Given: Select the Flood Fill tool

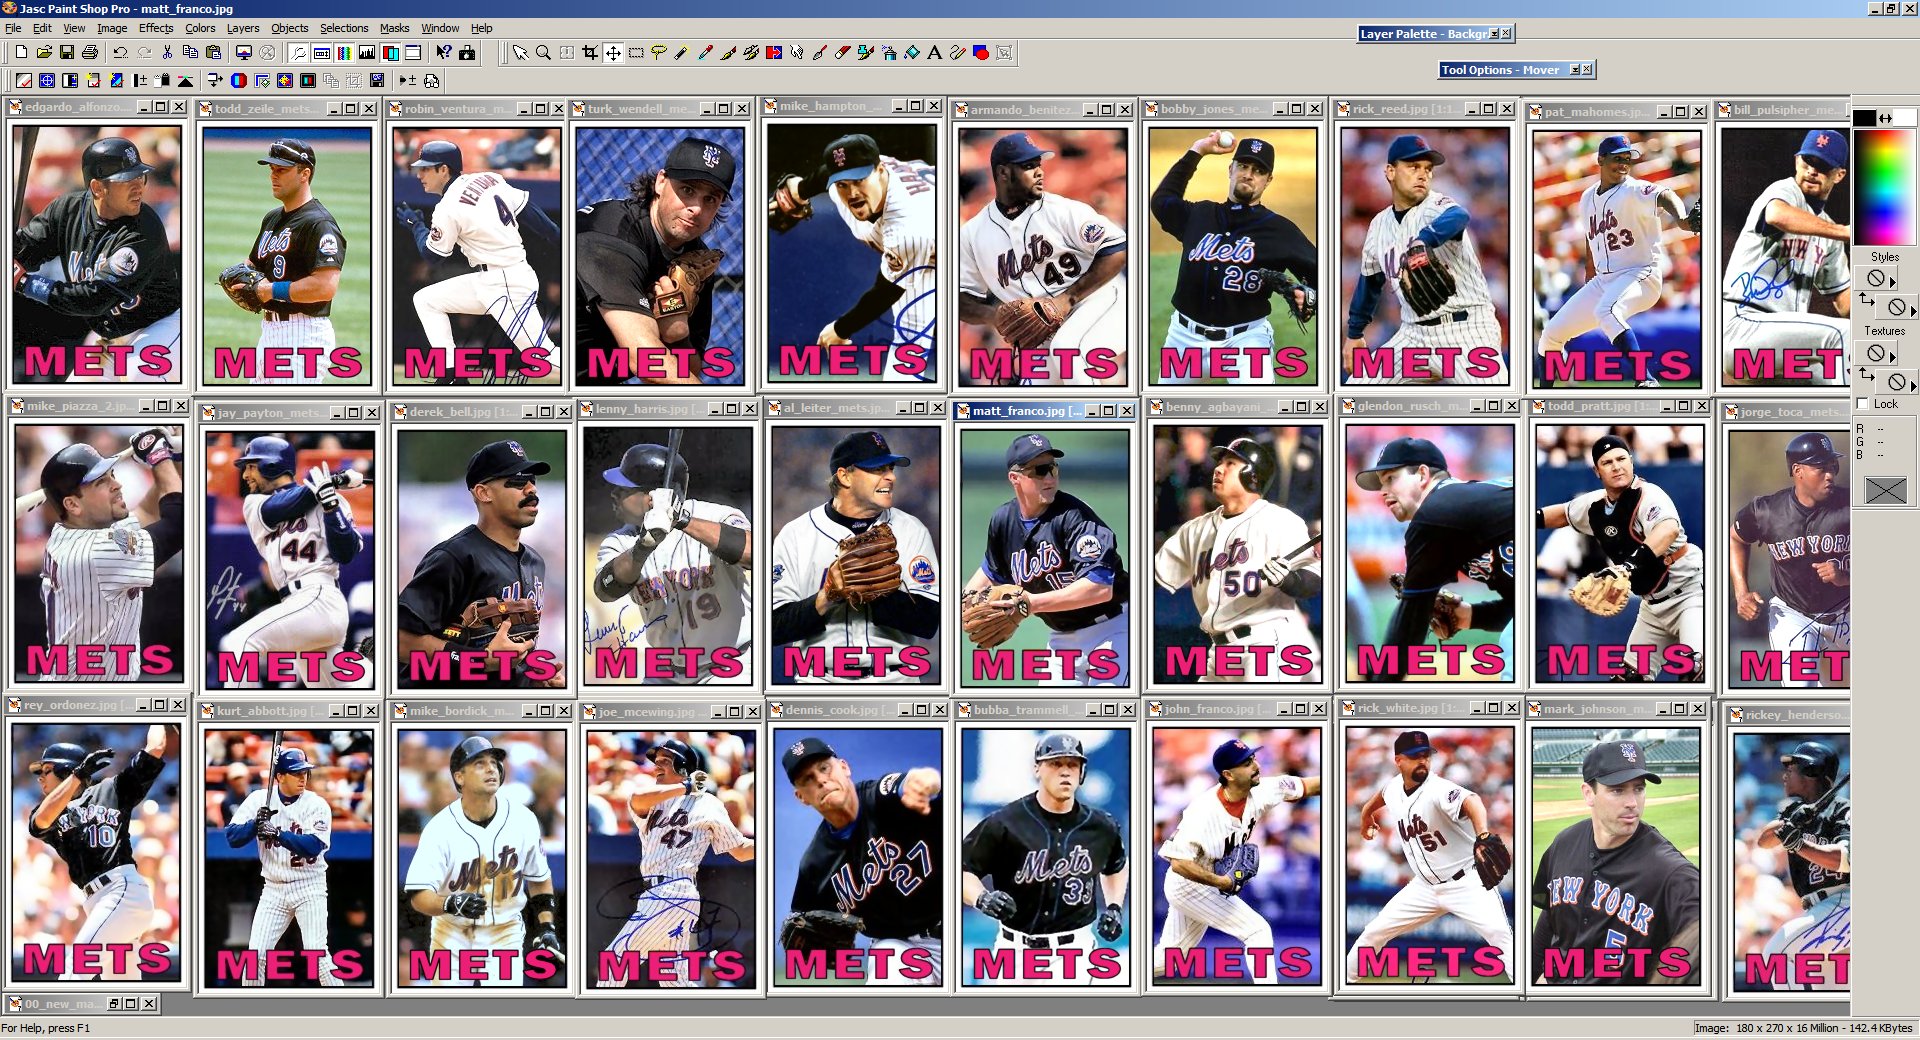Looking at the screenshot, I should [x=912, y=53].
